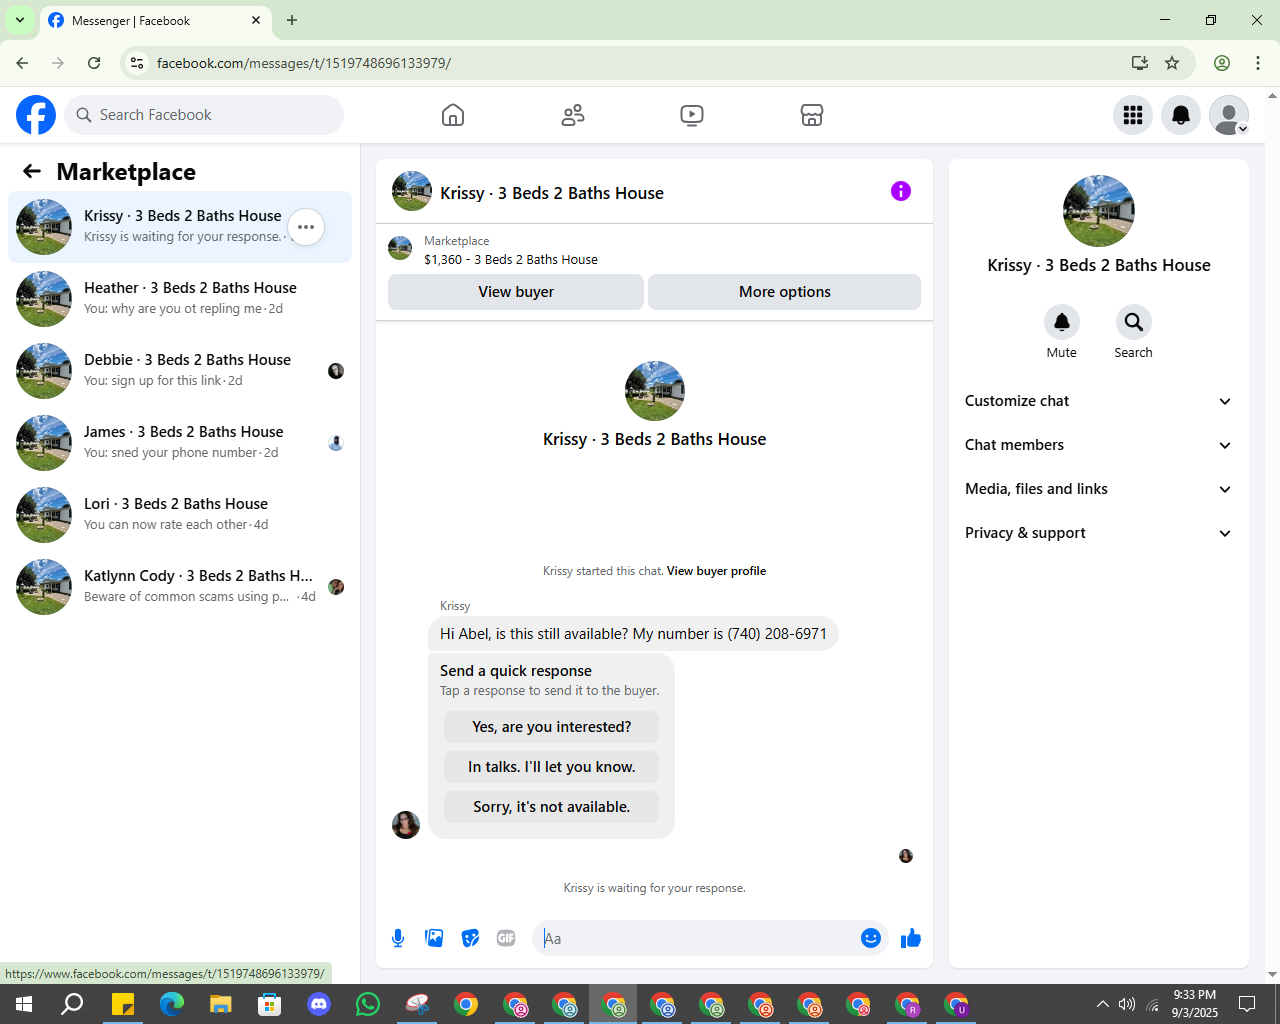Focus the Aa message input field
This screenshot has height=1024, width=1280.
click(698, 938)
